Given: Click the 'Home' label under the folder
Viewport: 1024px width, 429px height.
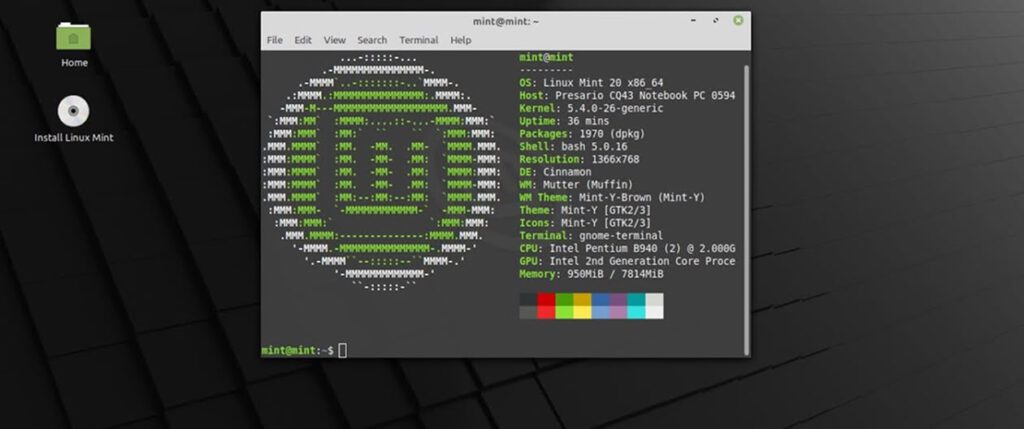Looking at the screenshot, I should (x=74, y=63).
